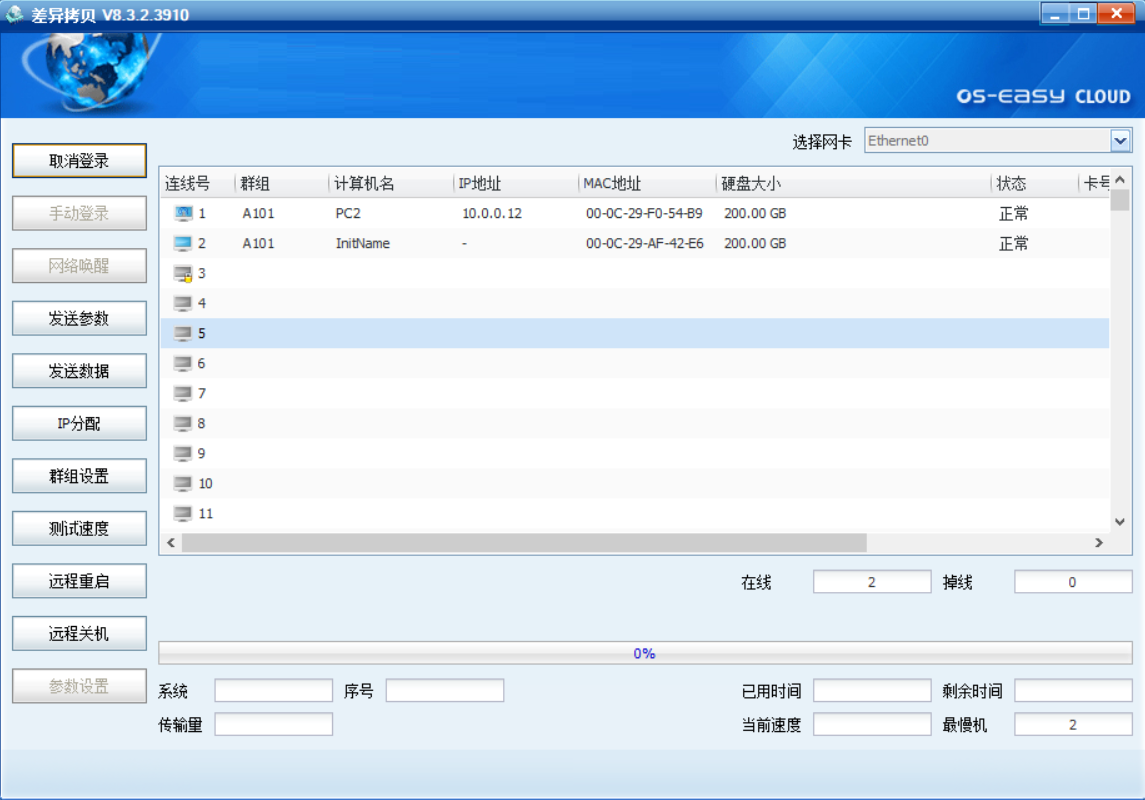
Task: Select the computer icon in row 8
Action: pos(183,423)
